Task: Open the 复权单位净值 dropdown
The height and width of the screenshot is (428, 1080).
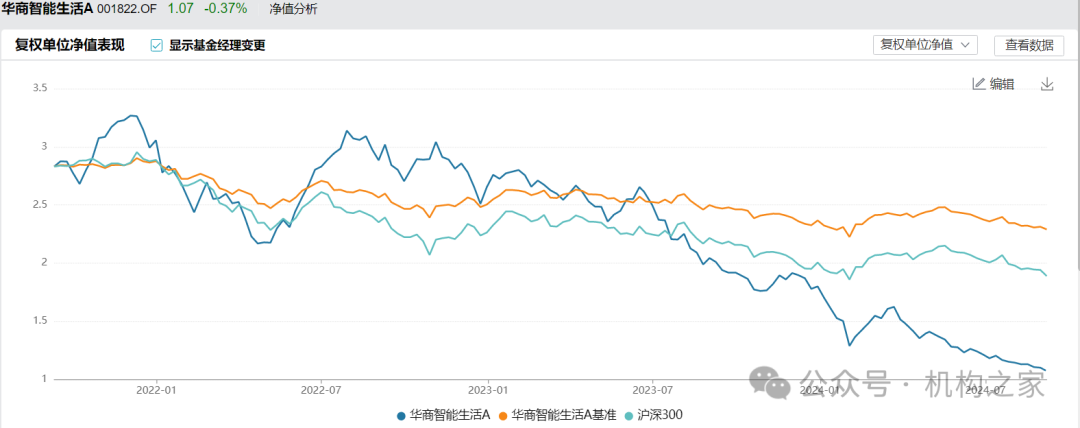Action: [924, 45]
